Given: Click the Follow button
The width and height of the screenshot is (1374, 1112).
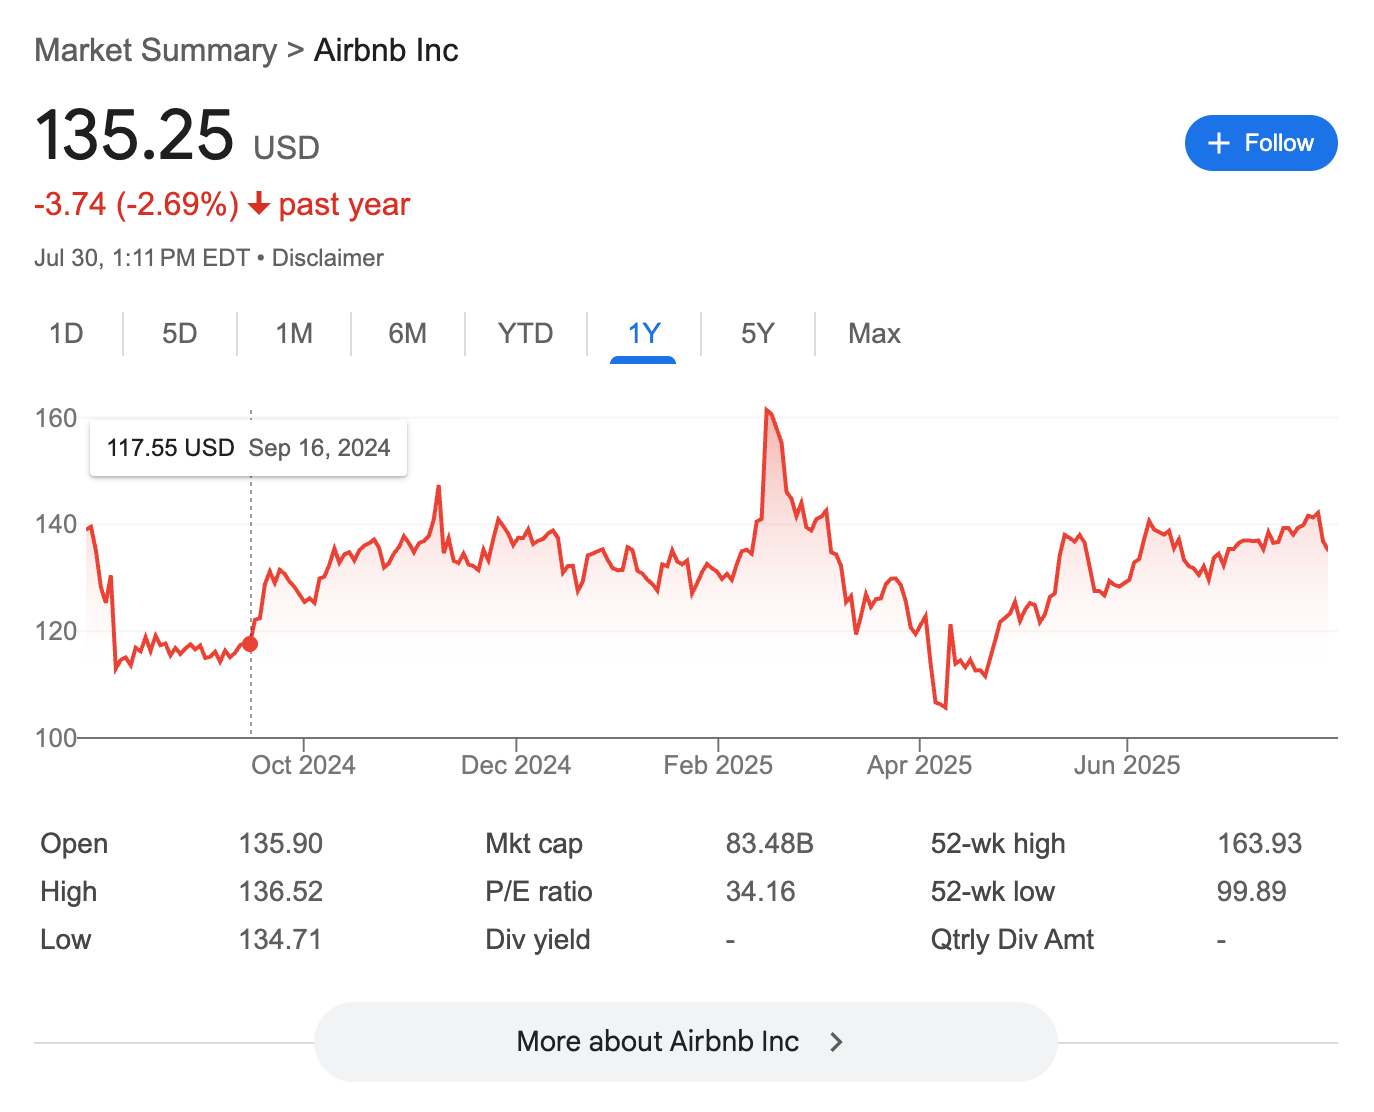Looking at the screenshot, I should point(1260,143).
